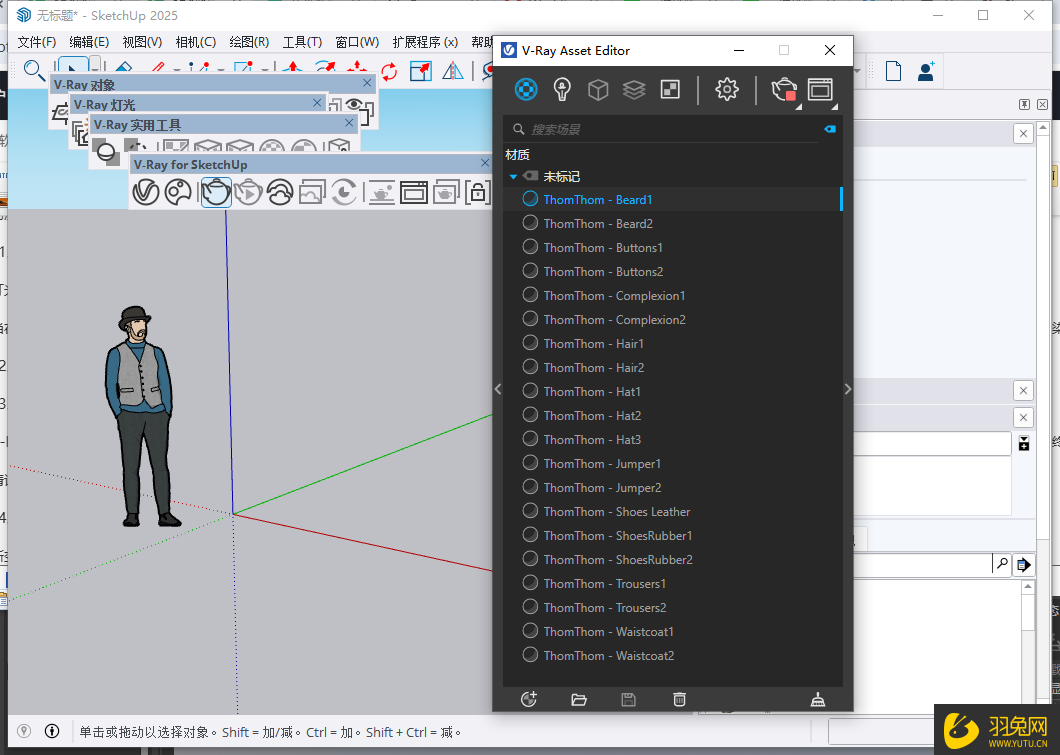
Task: Open the pencil line tool dropdown arrow
Action: point(176,70)
